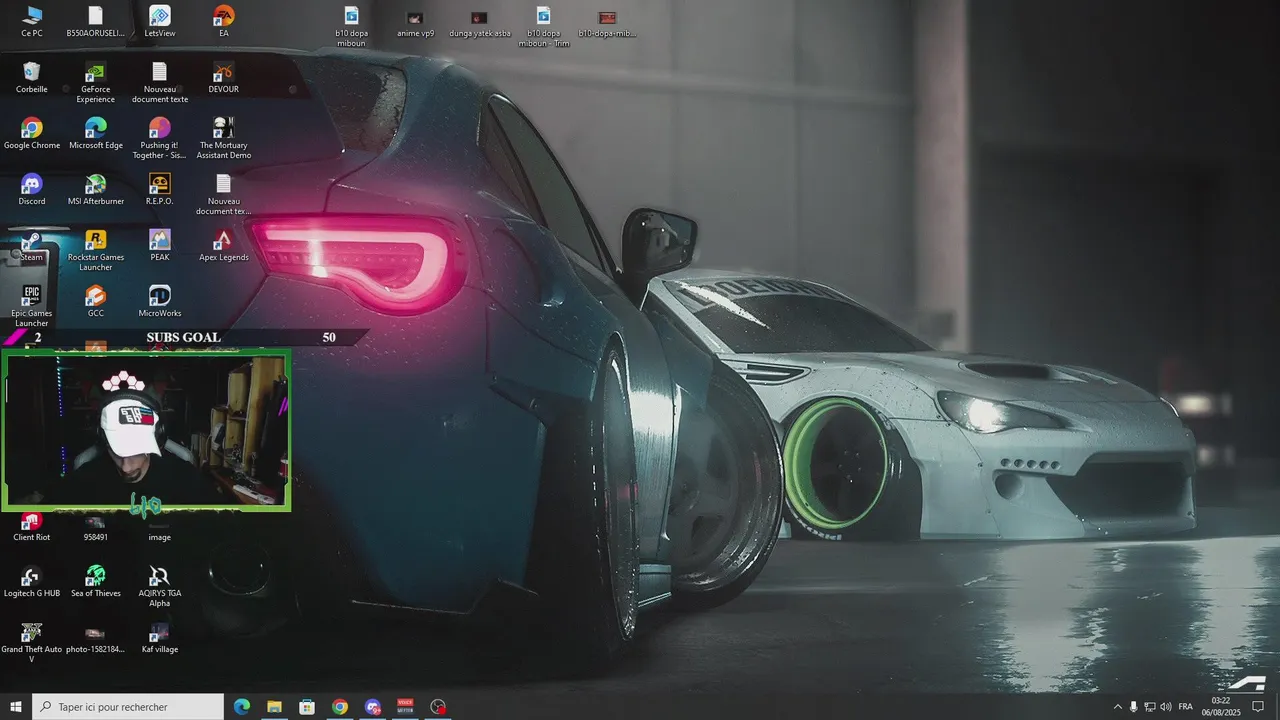Open the FRA language switcher
This screenshot has width=1280, height=720.
coord(1186,707)
